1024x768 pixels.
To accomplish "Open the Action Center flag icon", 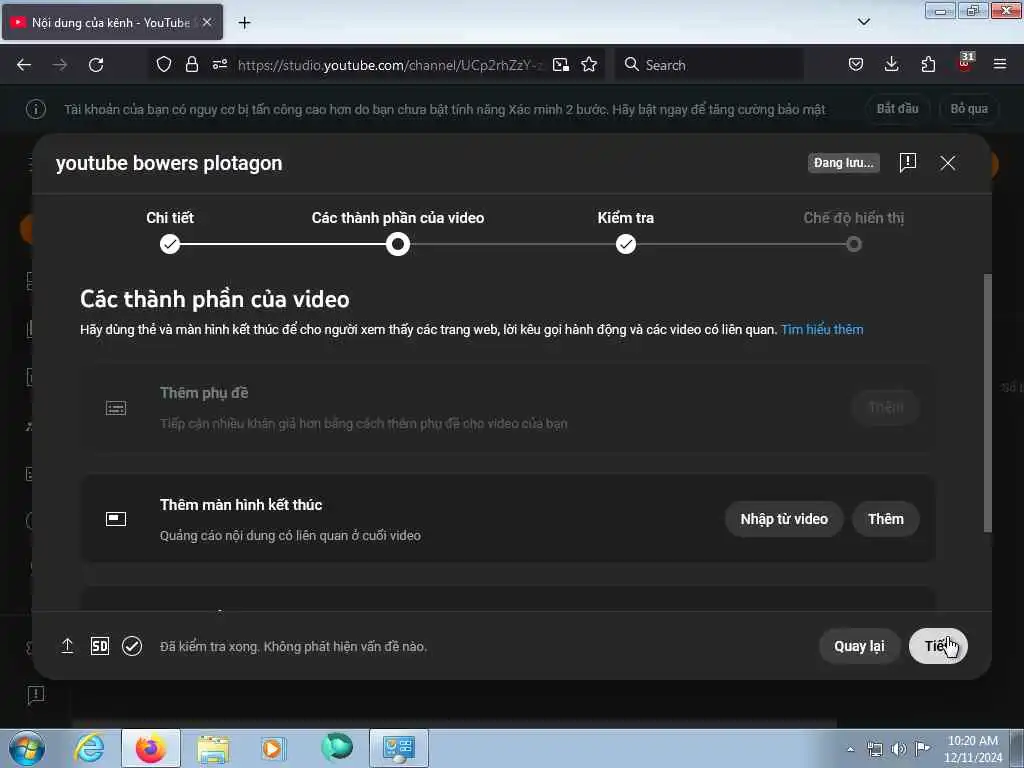I will point(922,748).
